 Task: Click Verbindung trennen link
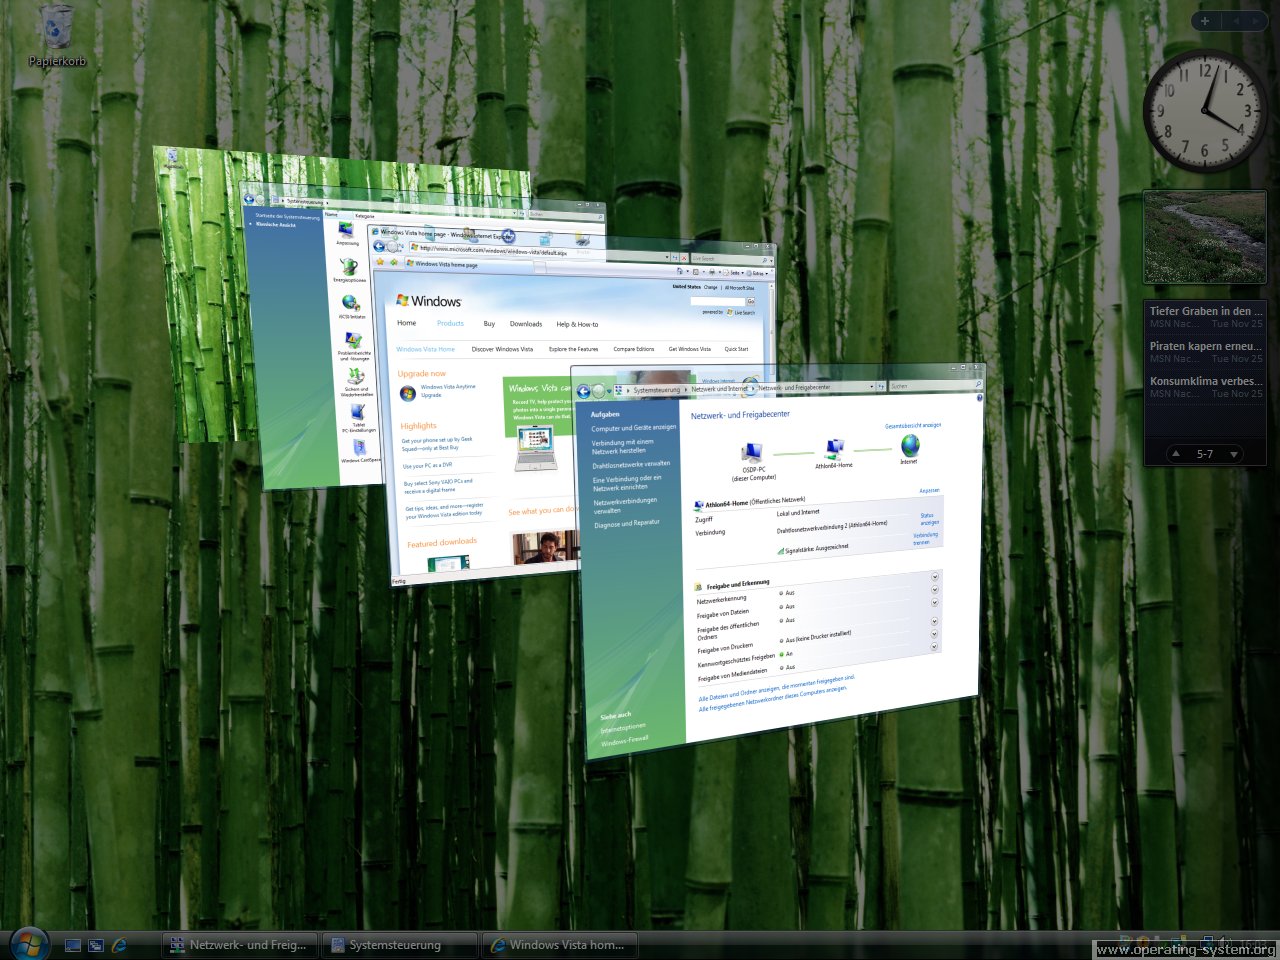(925, 538)
